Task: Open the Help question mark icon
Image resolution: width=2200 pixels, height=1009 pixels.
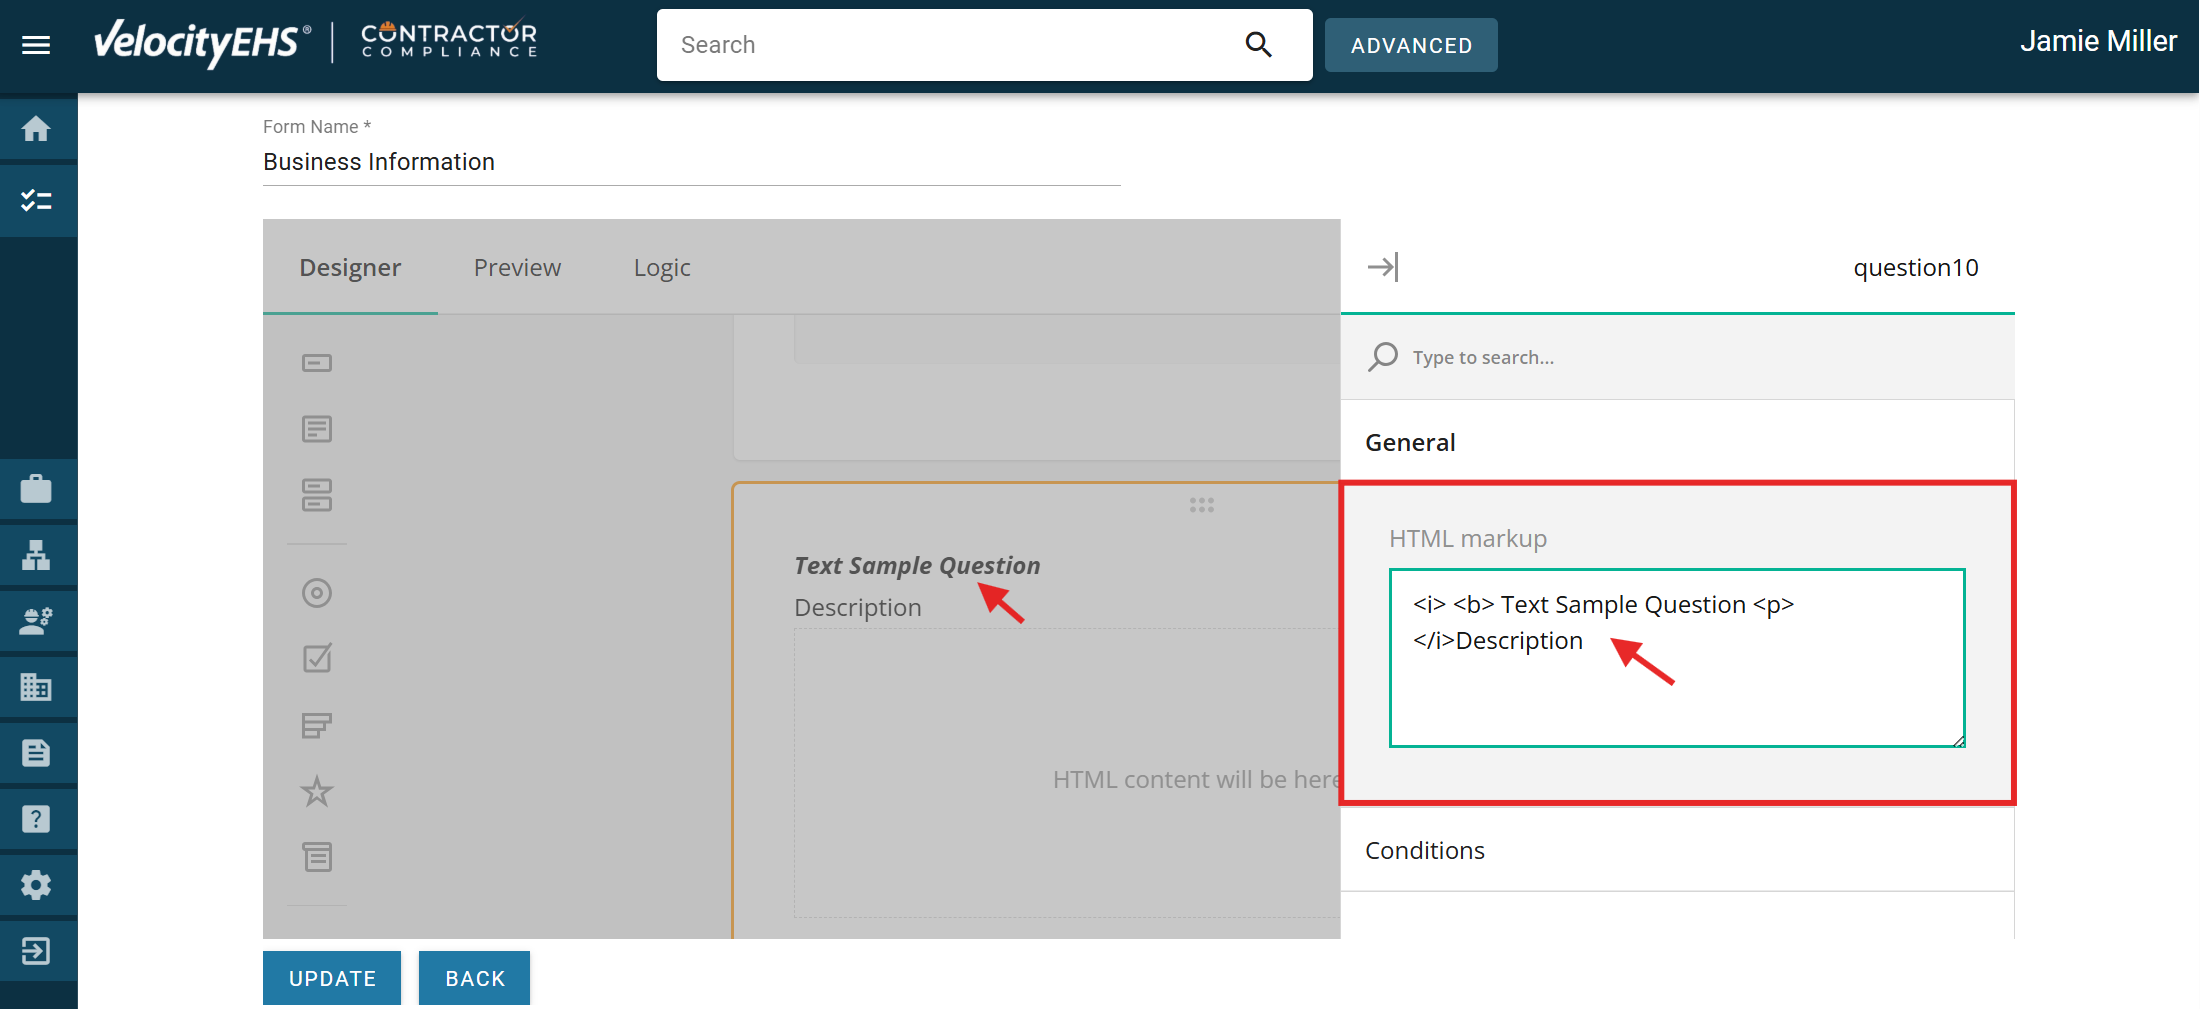Action: tap(37, 819)
